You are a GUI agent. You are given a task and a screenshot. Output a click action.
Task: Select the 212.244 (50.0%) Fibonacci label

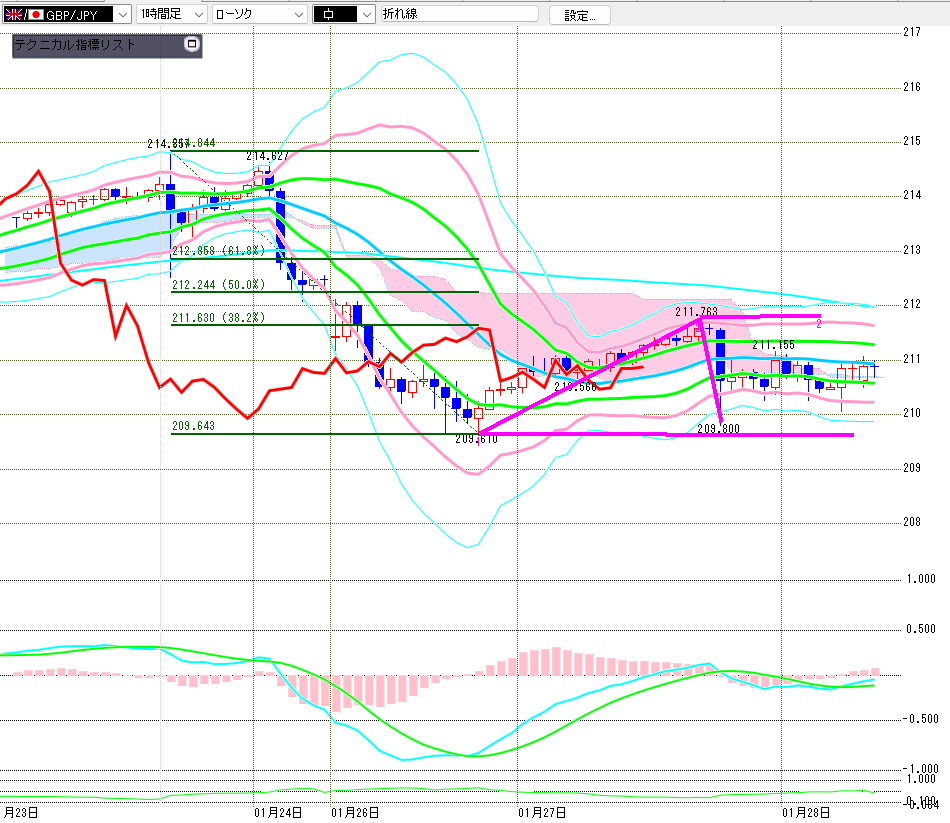218,284
